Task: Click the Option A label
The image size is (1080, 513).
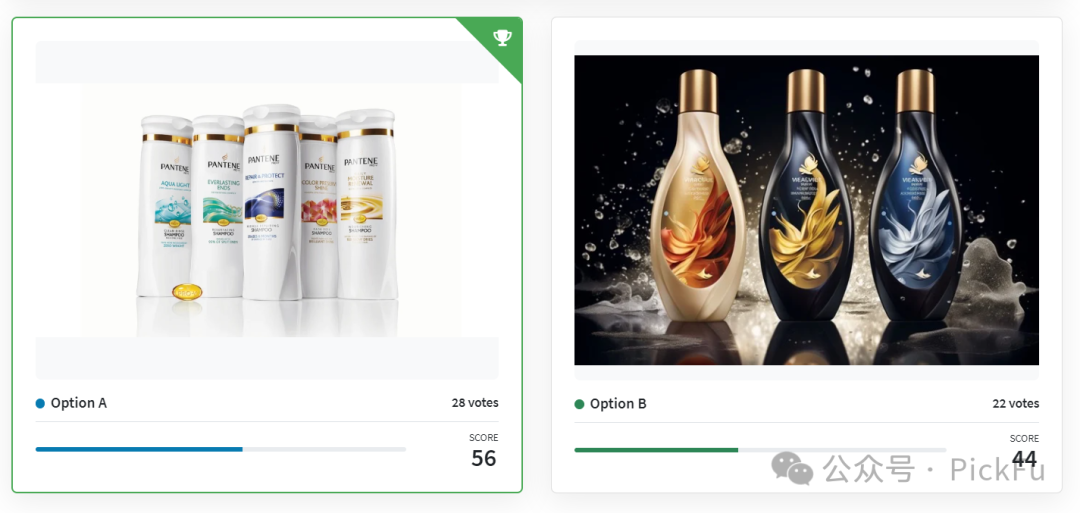Action: pos(79,404)
